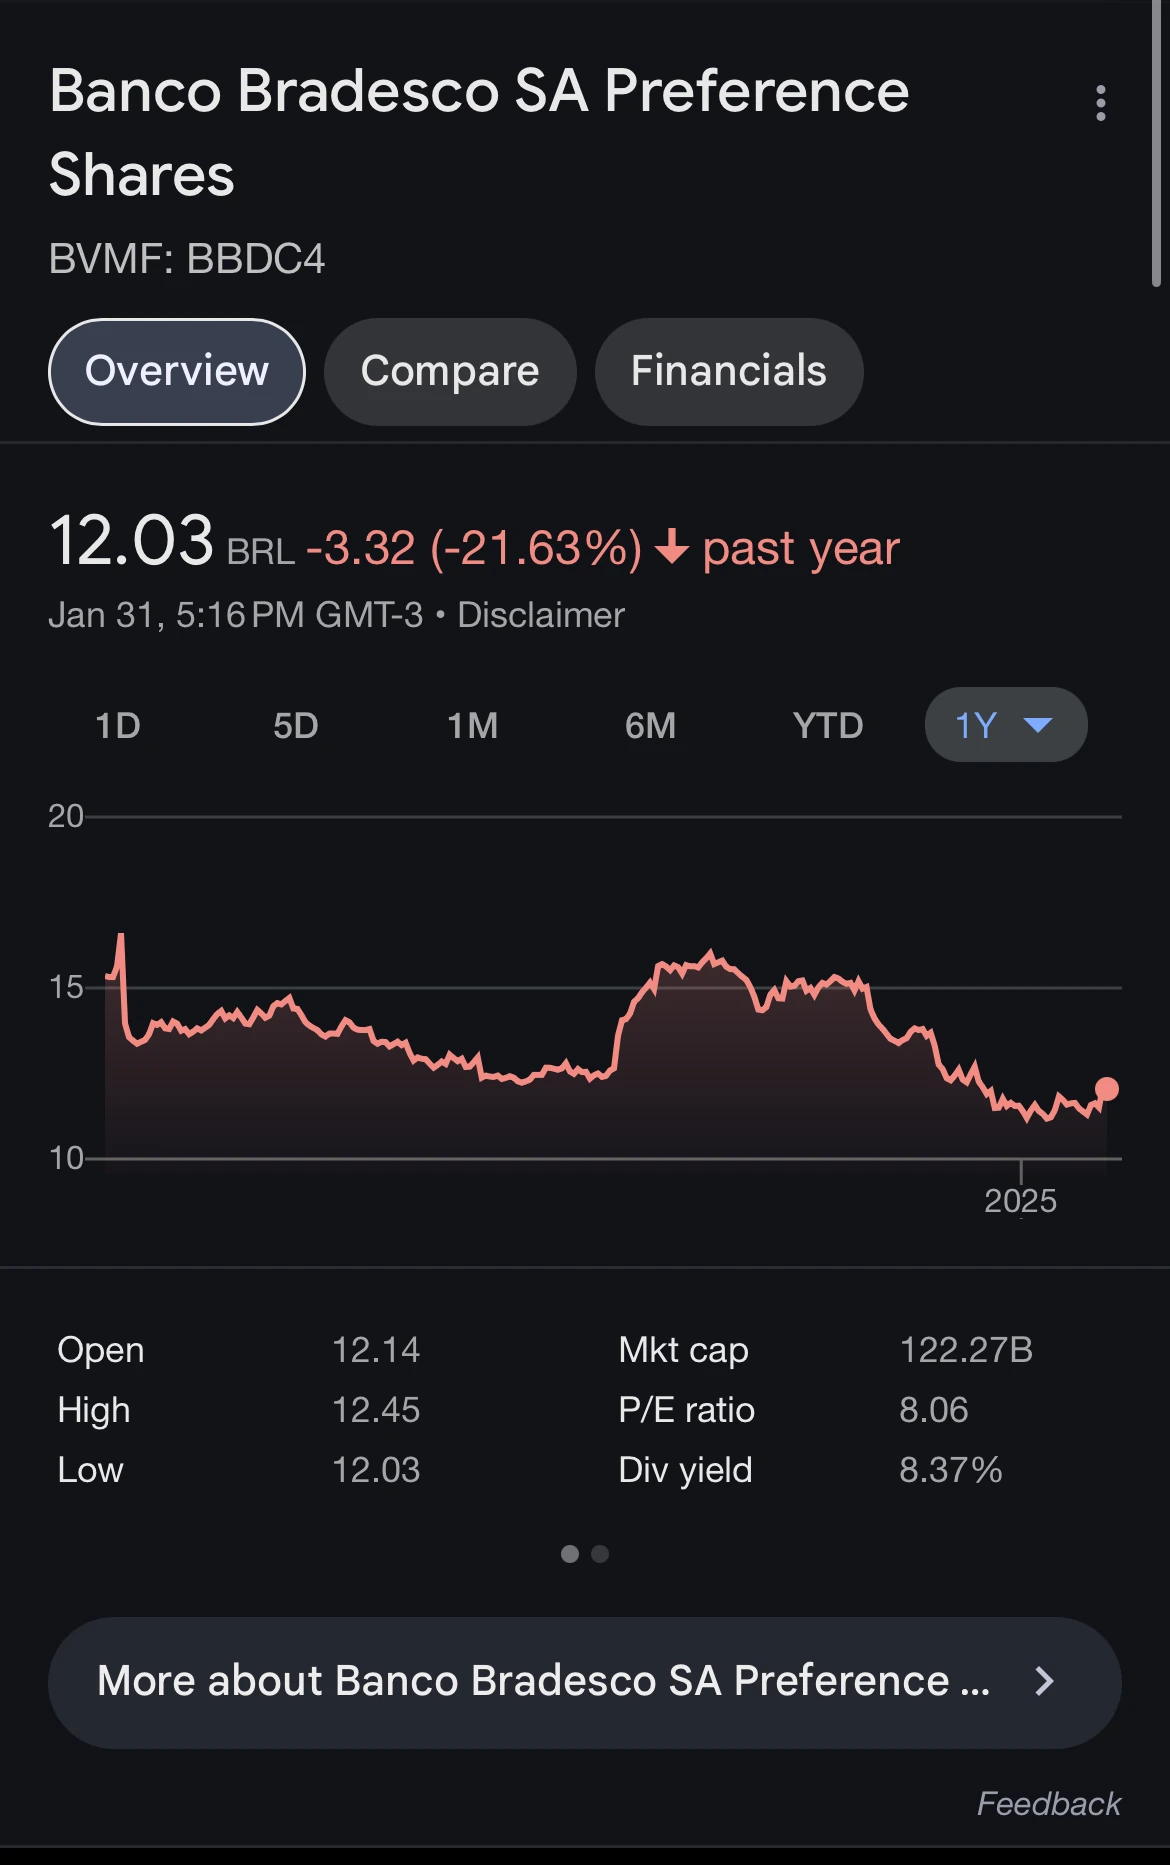This screenshot has height=1865, width=1170.
Task: Select the 1M chart range
Action: (x=473, y=725)
